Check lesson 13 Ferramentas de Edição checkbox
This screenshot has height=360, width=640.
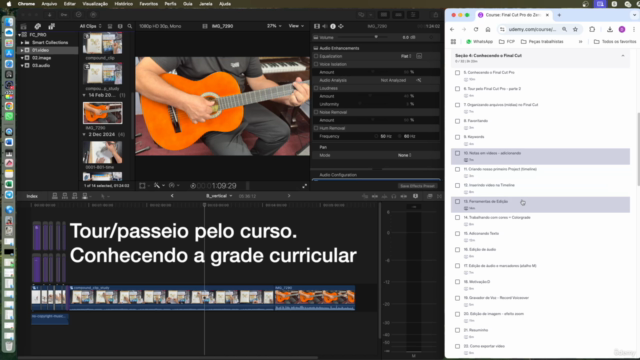(x=458, y=202)
